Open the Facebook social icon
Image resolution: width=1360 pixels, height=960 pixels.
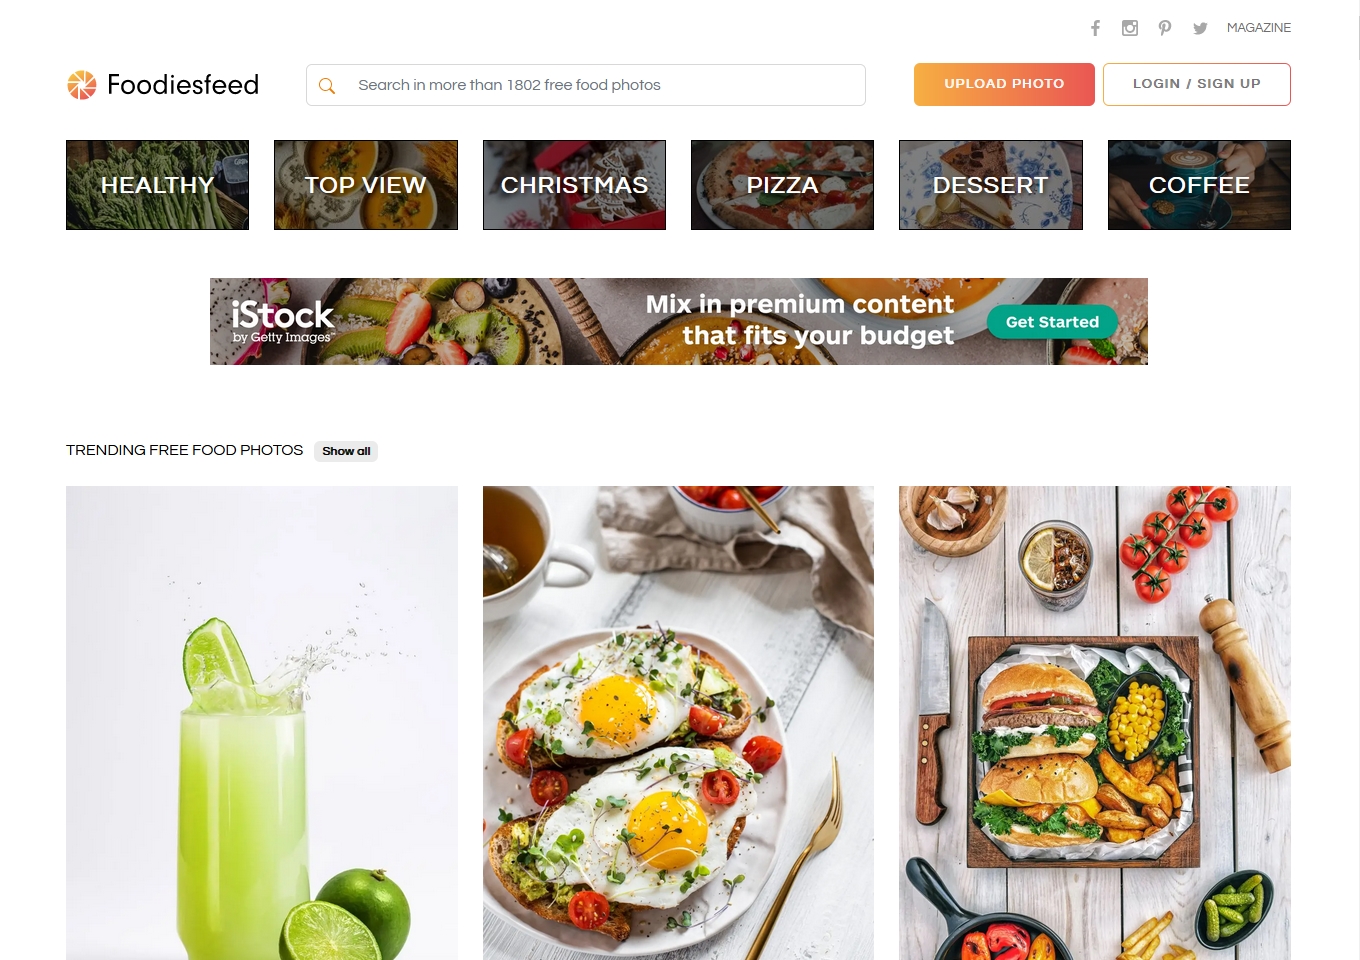coord(1095,28)
